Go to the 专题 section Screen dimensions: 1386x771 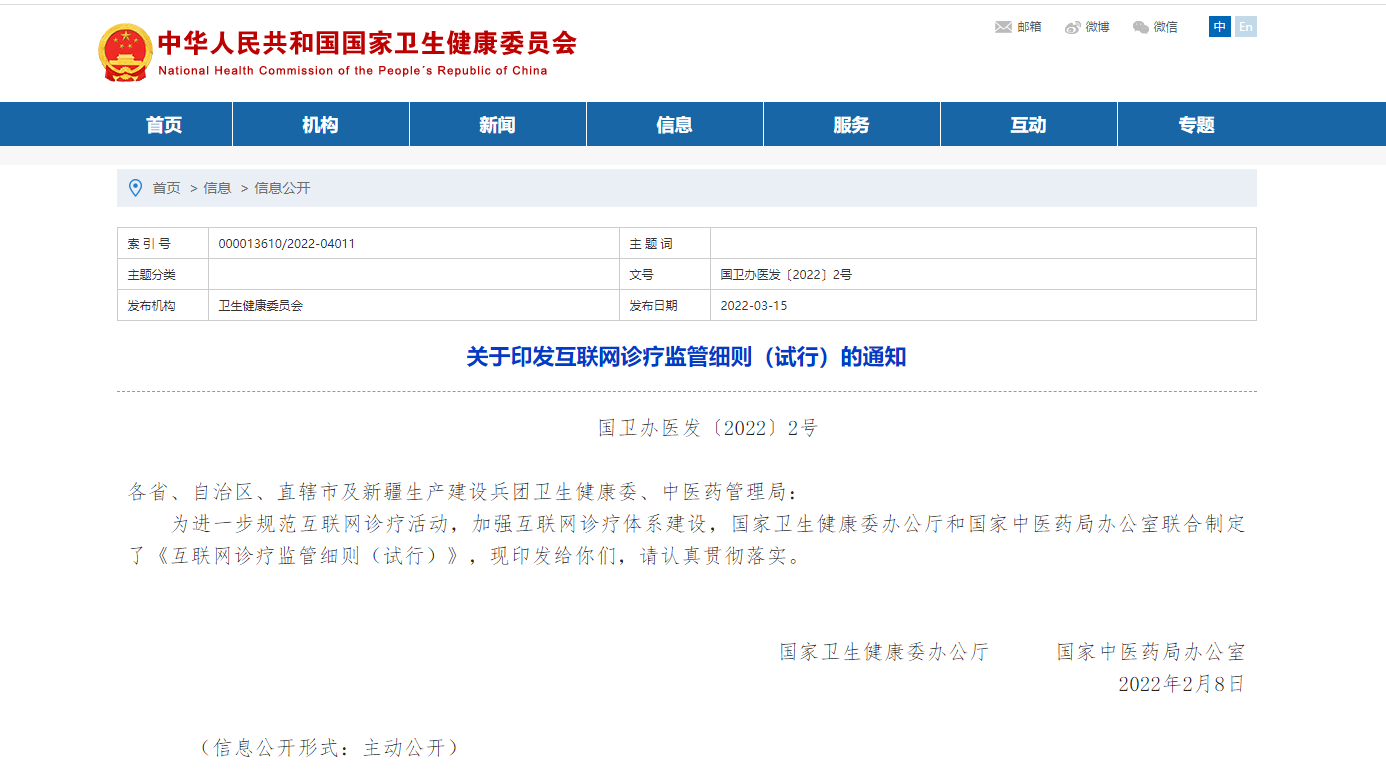(1196, 125)
